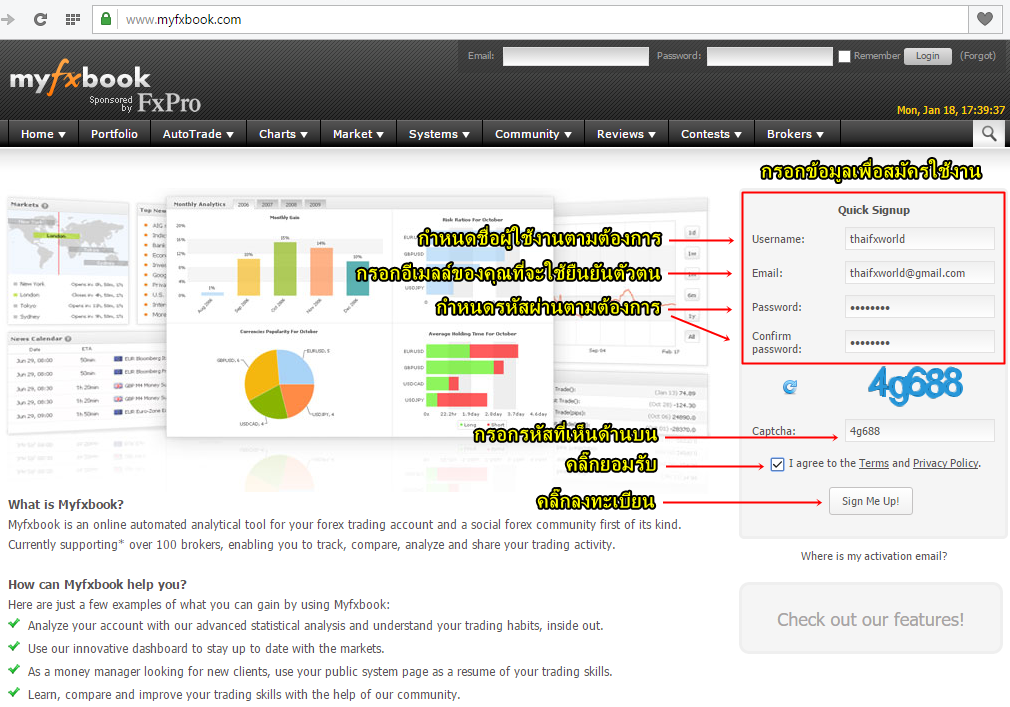Check the agree to Terms checkbox
The width and height of the screenshot is (1010, 707).
point(777,464)
